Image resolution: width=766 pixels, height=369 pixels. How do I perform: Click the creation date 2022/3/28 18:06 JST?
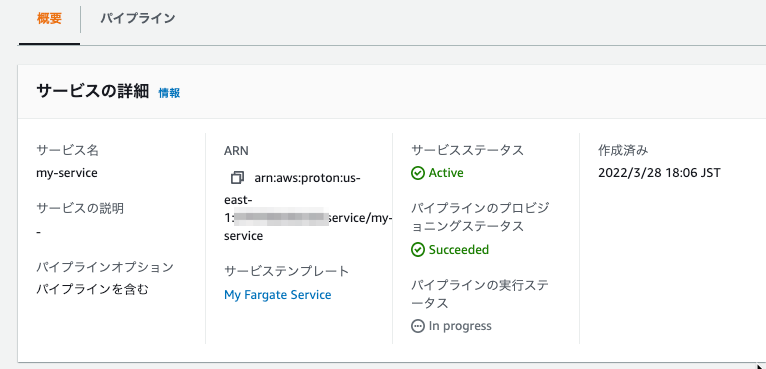659,173
